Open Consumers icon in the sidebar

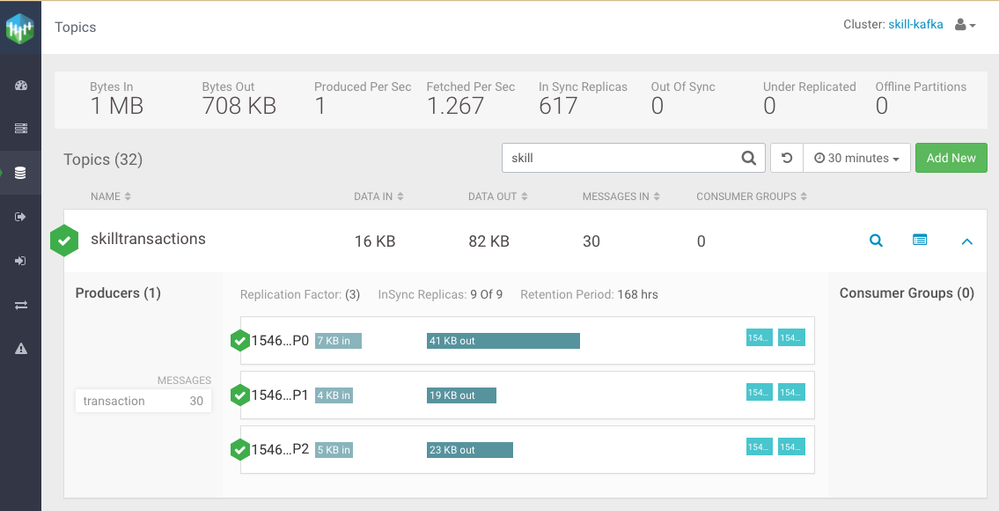tap(20, 261)
